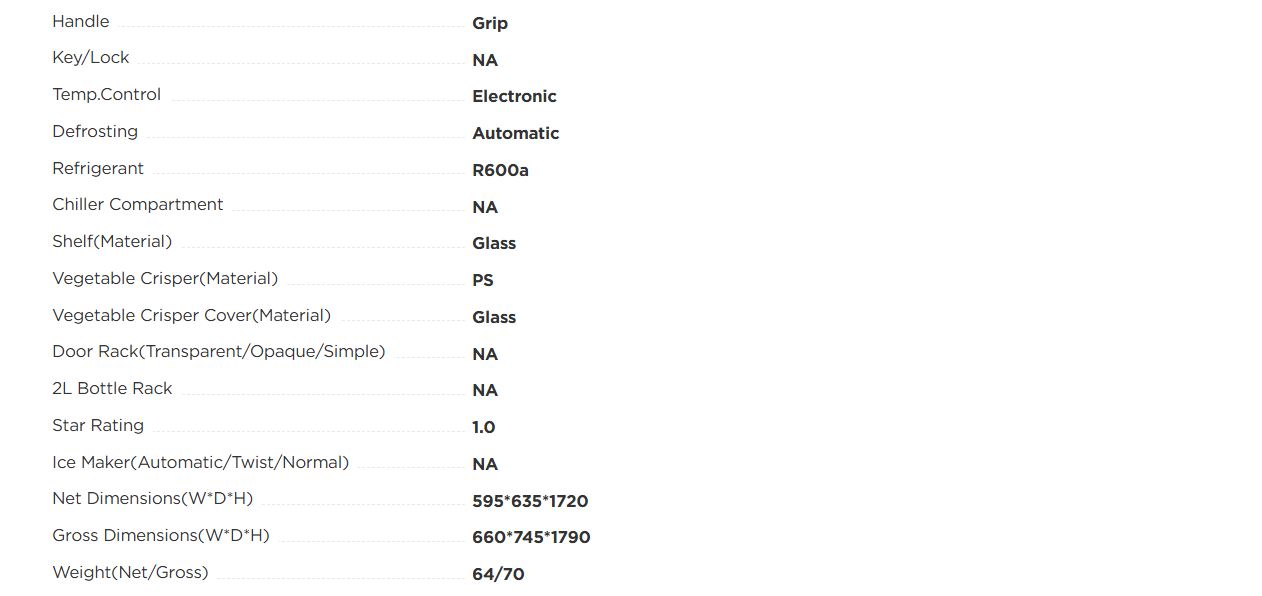
Task: Click the Handle specification label
Action: pyautogui.click(x=81, y=21)
